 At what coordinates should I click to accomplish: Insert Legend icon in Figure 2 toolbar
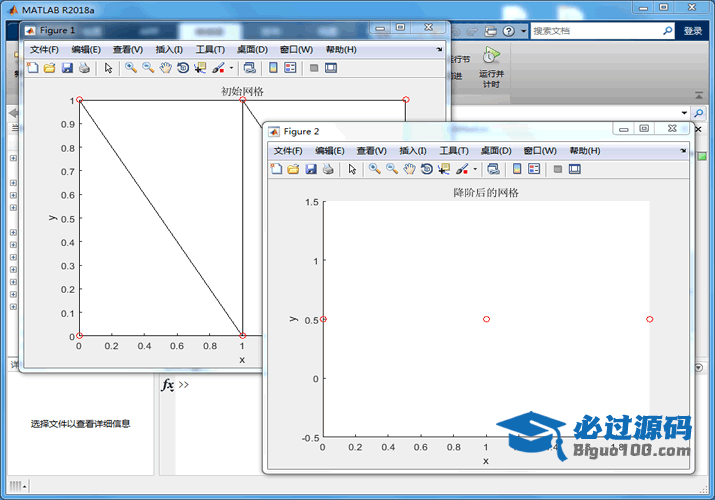point(534,169)
